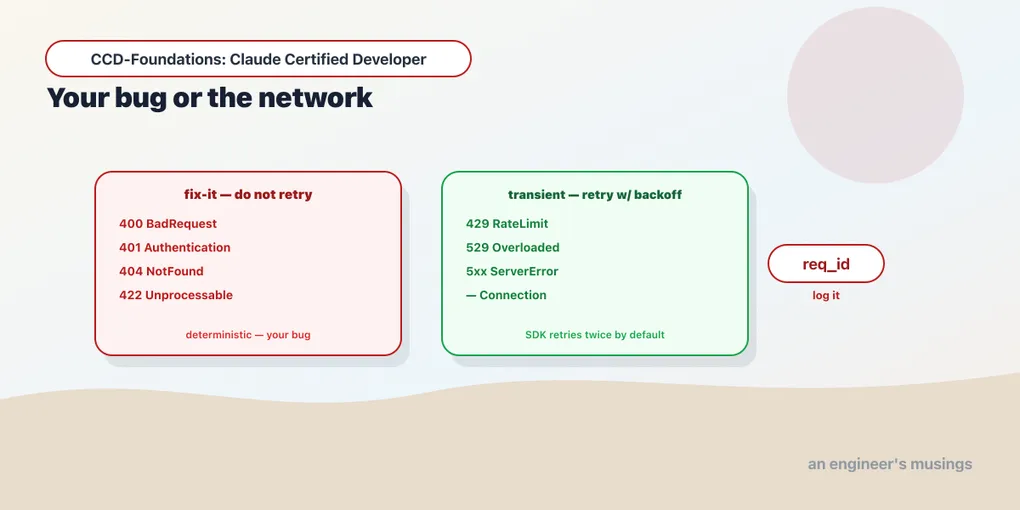Click the '400 BadRequest' line
Image resolution: width=1020 pixels, height=510 pixels.
pyautogui.click(x=168, y=224)
